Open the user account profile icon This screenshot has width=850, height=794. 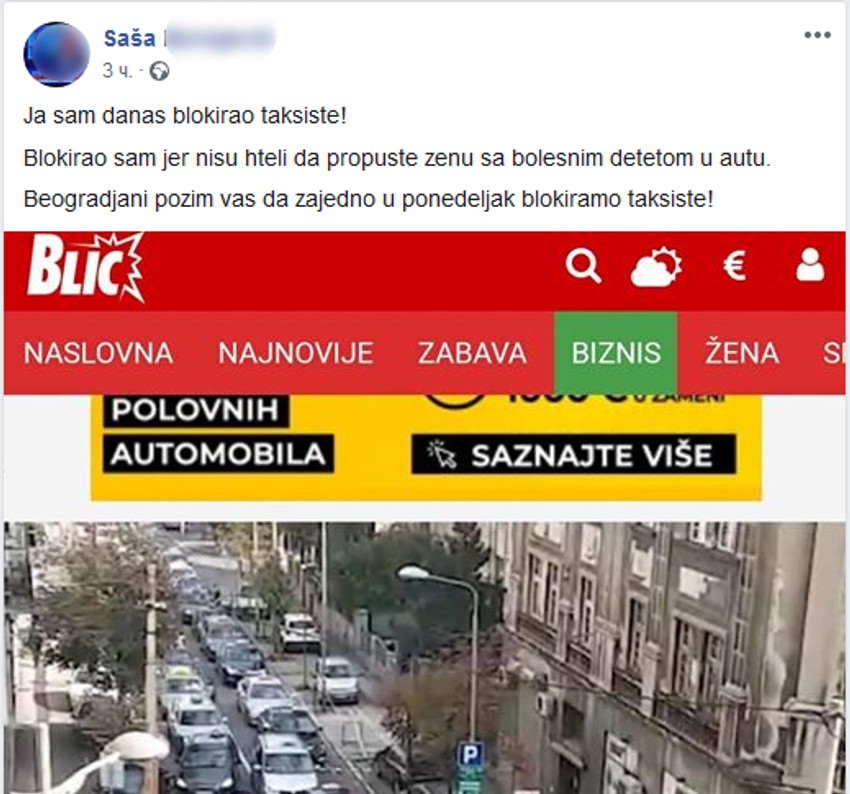pos(810,265)
